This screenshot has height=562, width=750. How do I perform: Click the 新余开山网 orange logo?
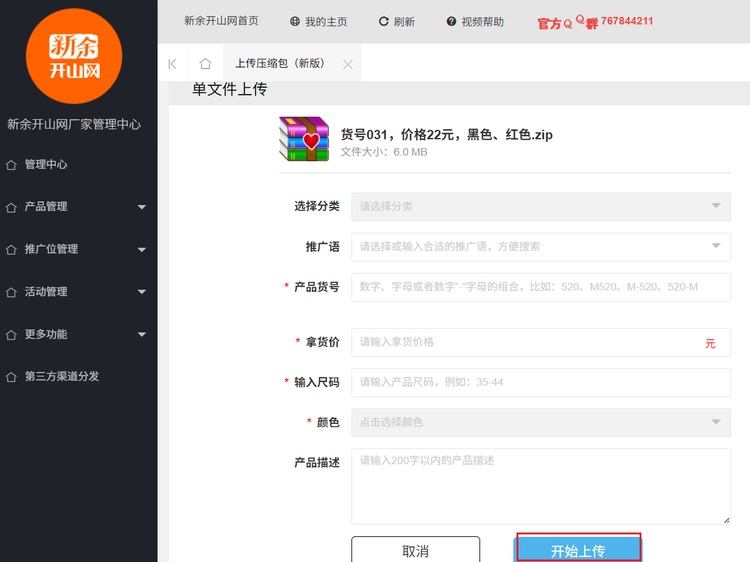point(74,56)
